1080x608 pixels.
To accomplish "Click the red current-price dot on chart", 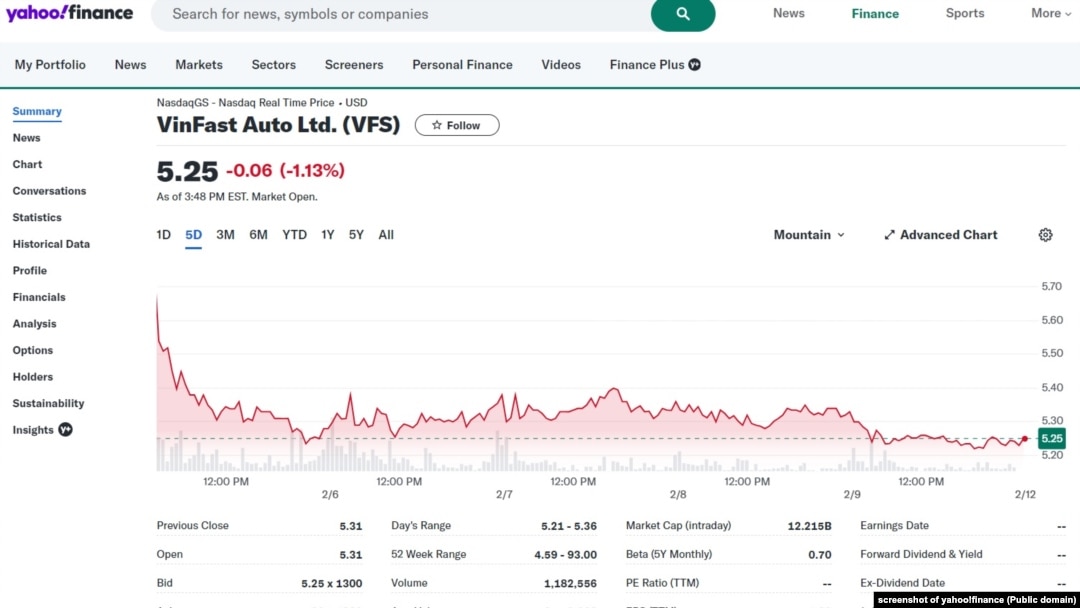I will tap(1025, 439).
